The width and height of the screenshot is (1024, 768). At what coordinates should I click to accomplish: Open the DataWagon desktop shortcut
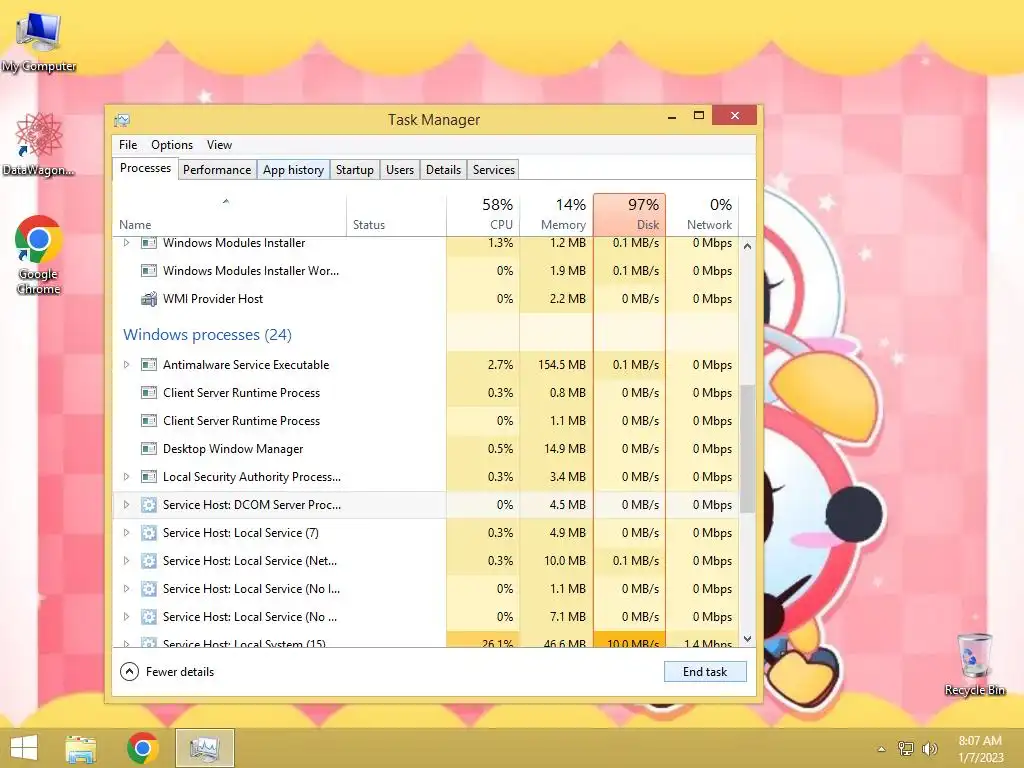[39, 144]
